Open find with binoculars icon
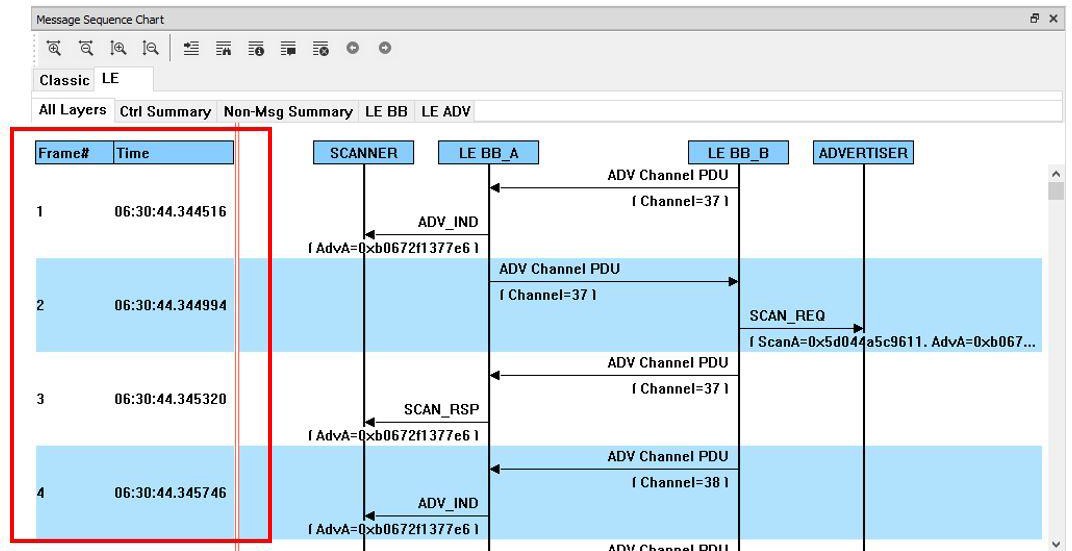1072x551 pixels. click(x=224, y=48)
